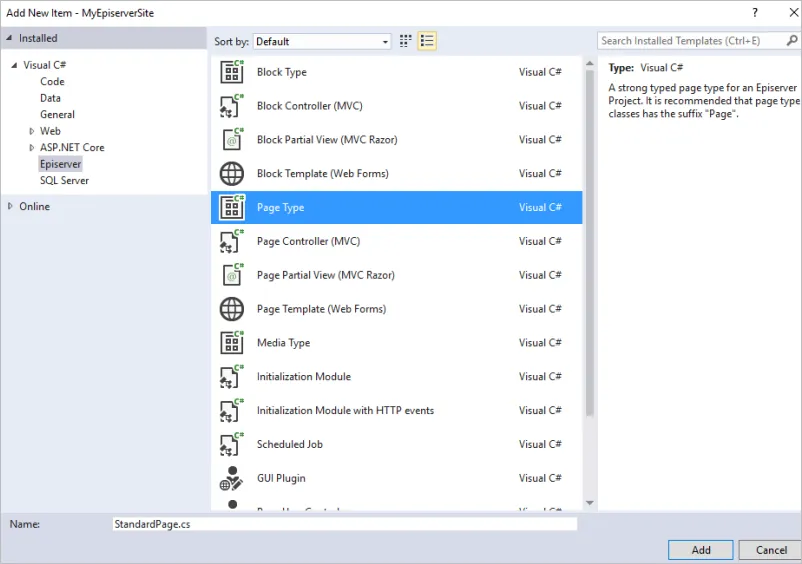Image resolution: width=802 pixels, height=564 pixels.
Task: Switch to medium icons list view
Action: 427,41
